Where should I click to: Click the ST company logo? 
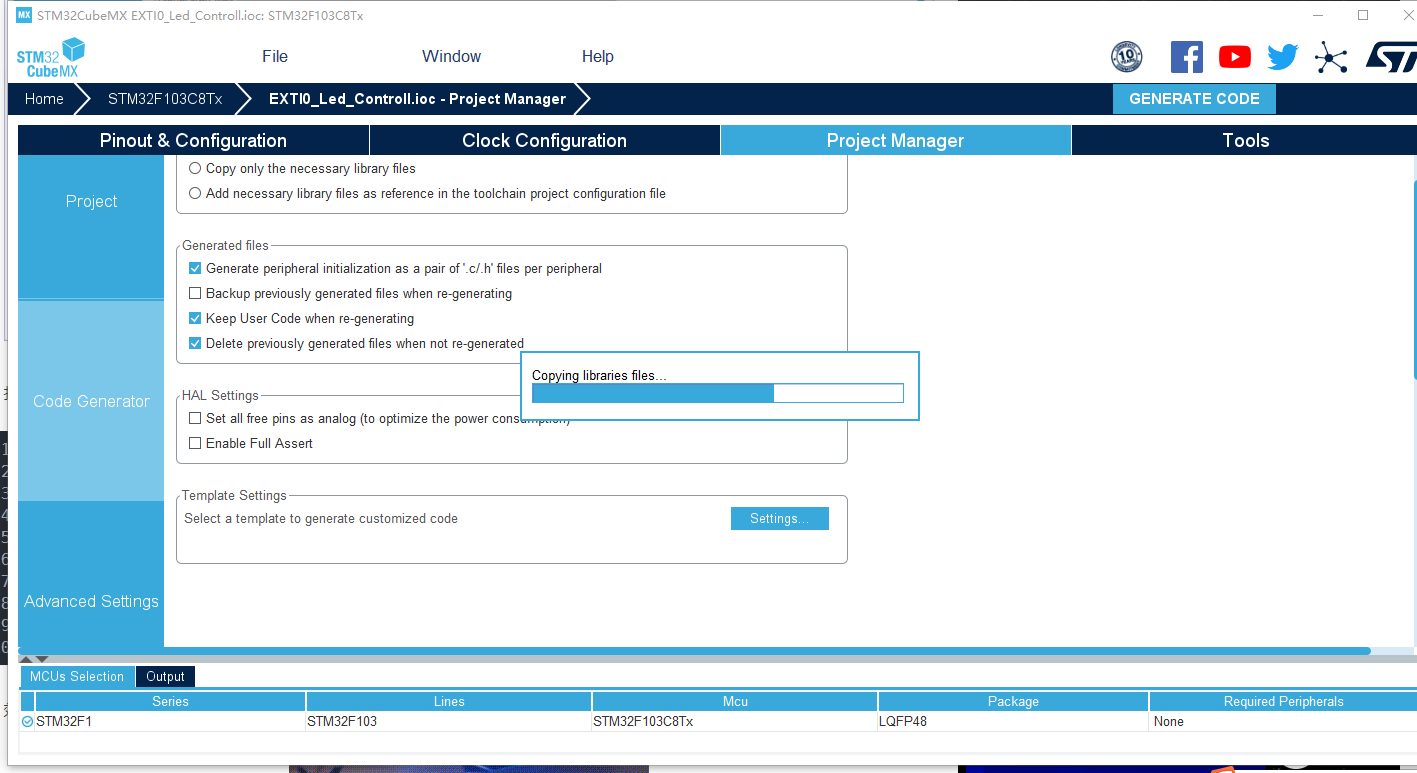(x=1391, y=57)
